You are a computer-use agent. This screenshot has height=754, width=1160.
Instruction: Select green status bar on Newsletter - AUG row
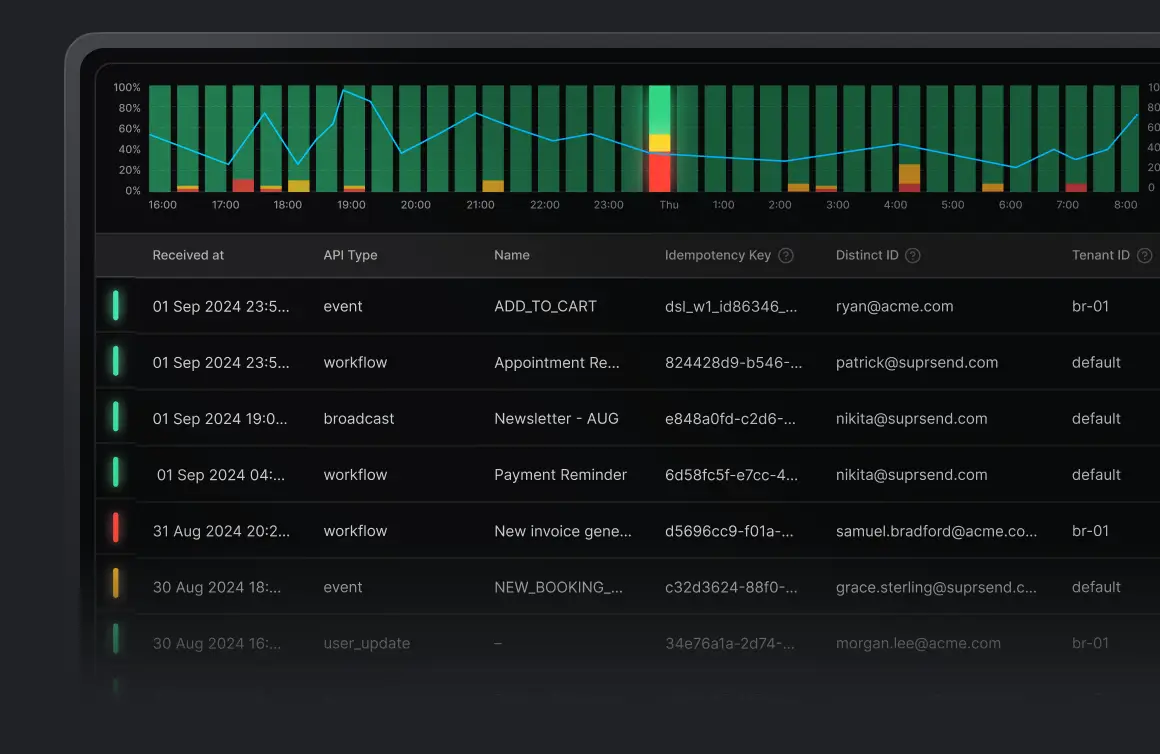click(115, 417)
